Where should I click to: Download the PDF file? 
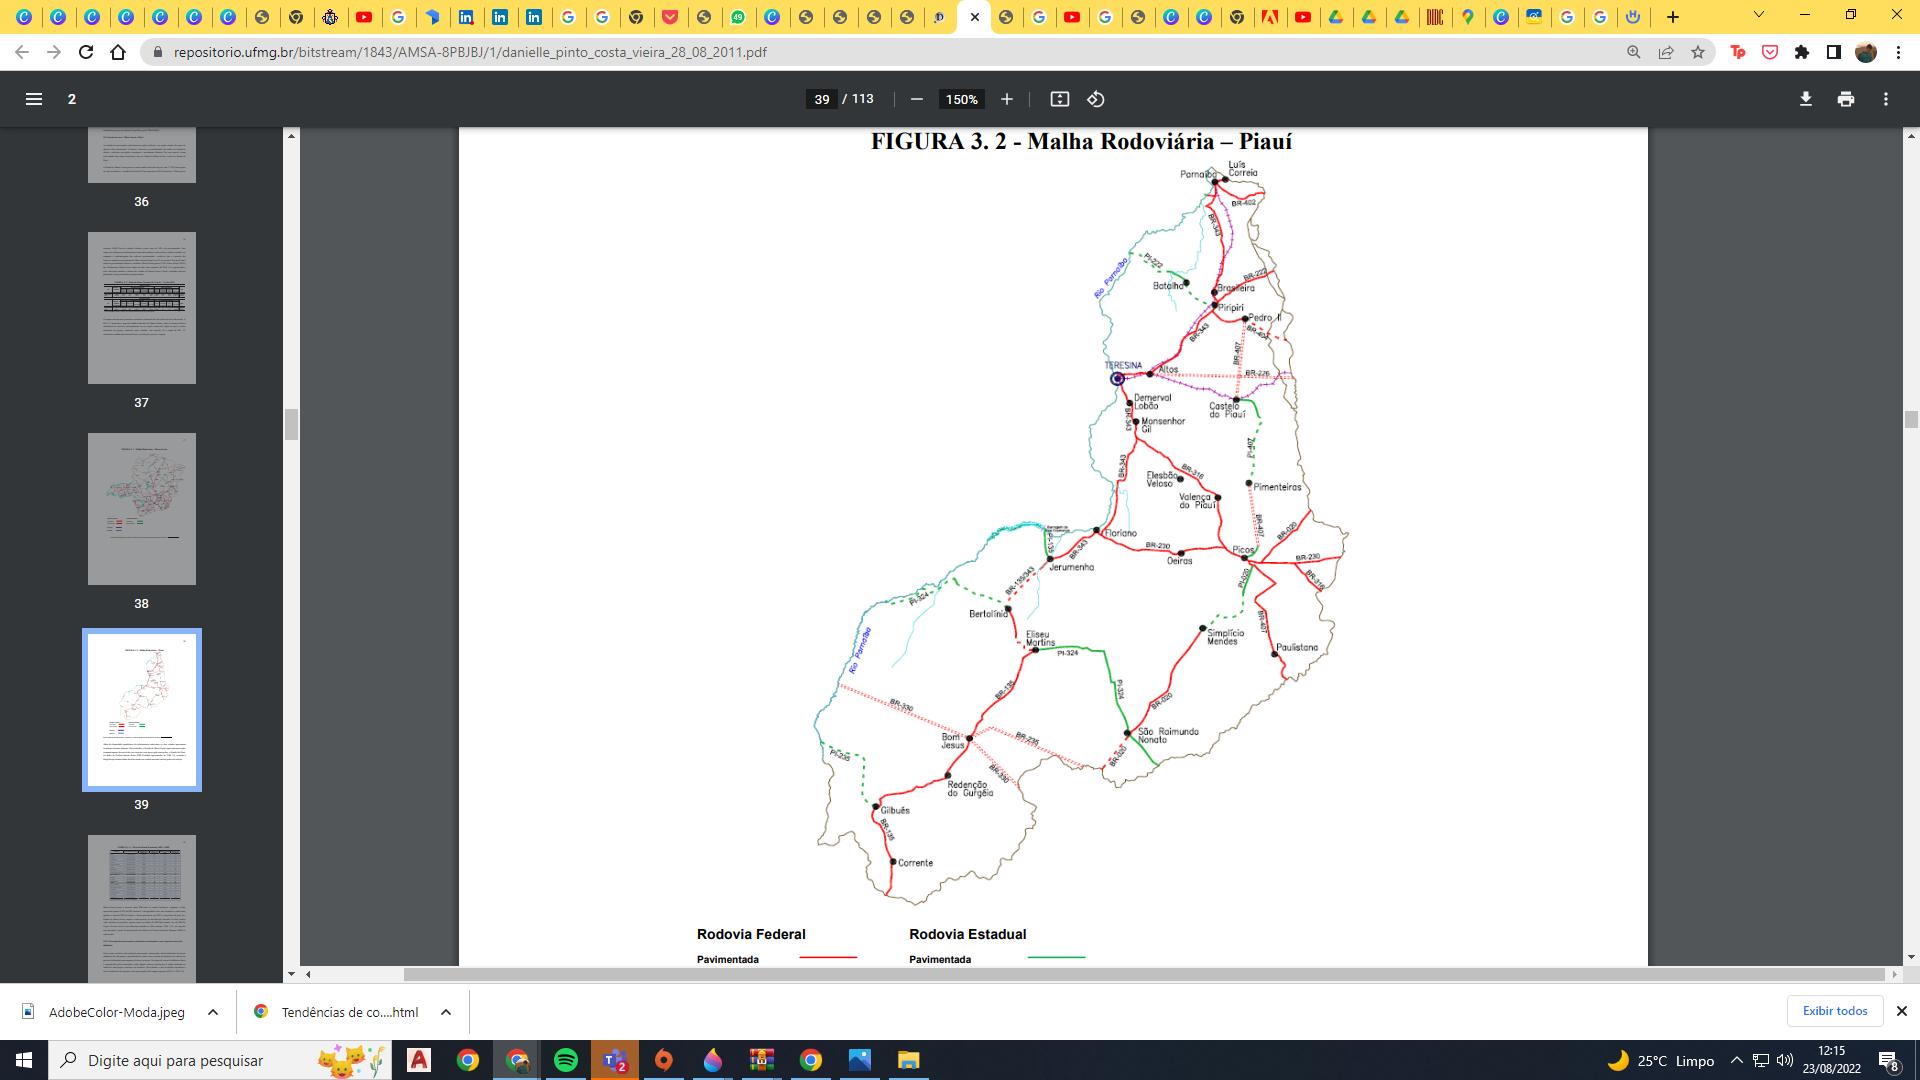(x=1806, y=99)
